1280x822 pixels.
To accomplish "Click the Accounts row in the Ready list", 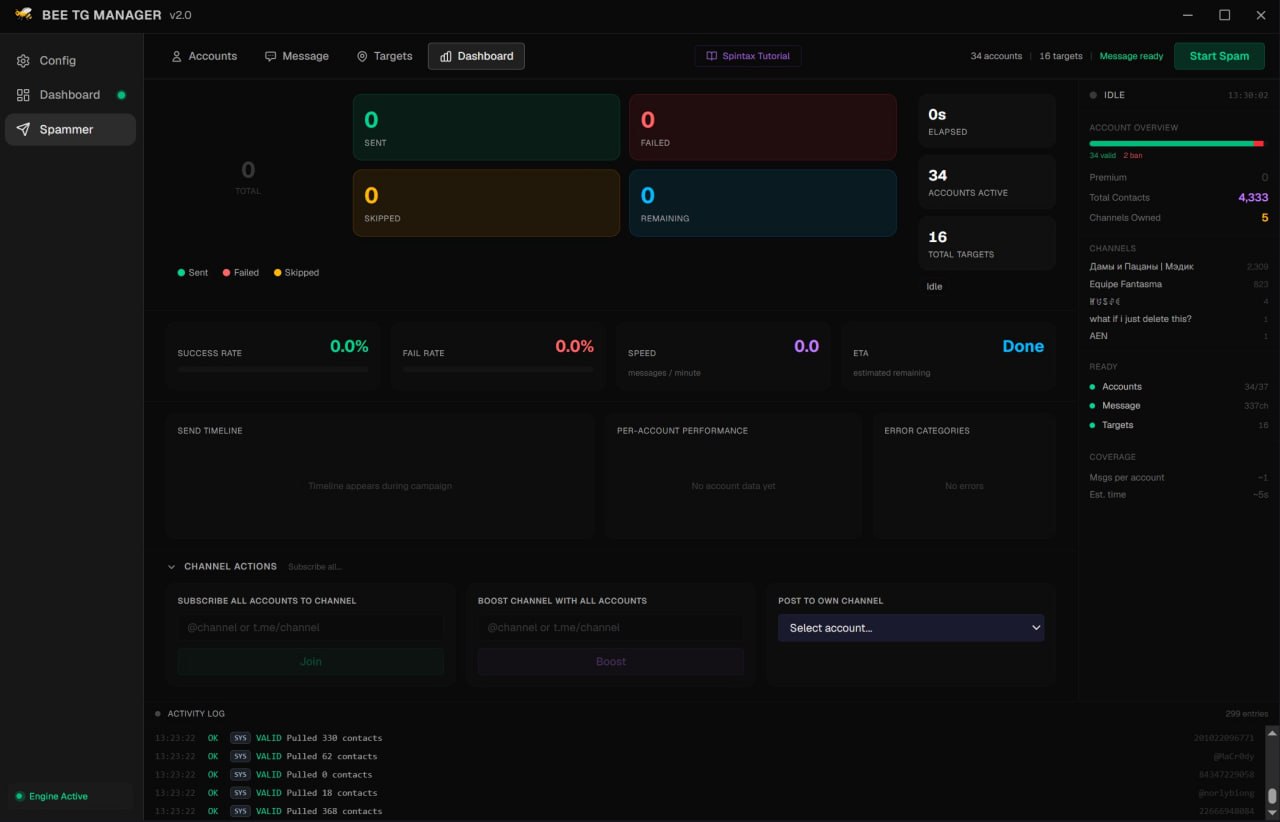I will coord(1179,387).
